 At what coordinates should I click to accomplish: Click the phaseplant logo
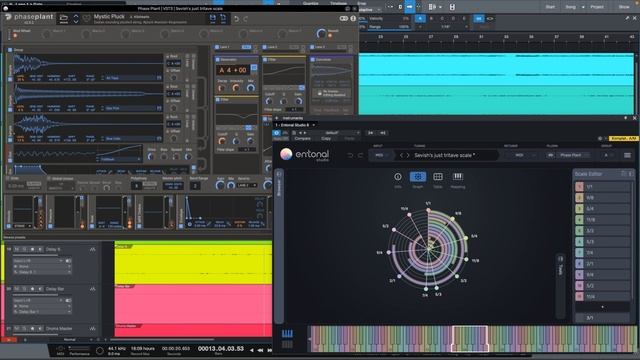[x=29, y=18]
